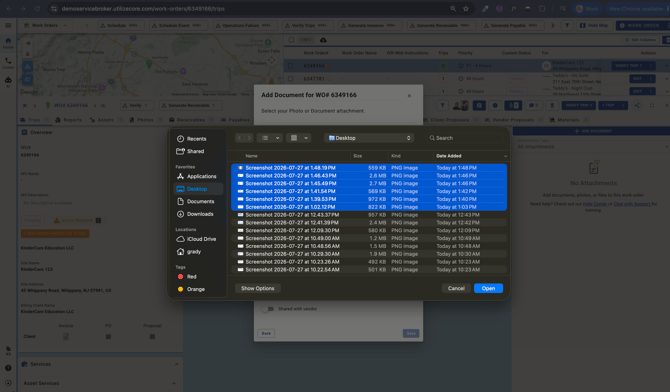Select Screenshot at 10.49.00 AM file
670x392 pixels.
[369, 238]
